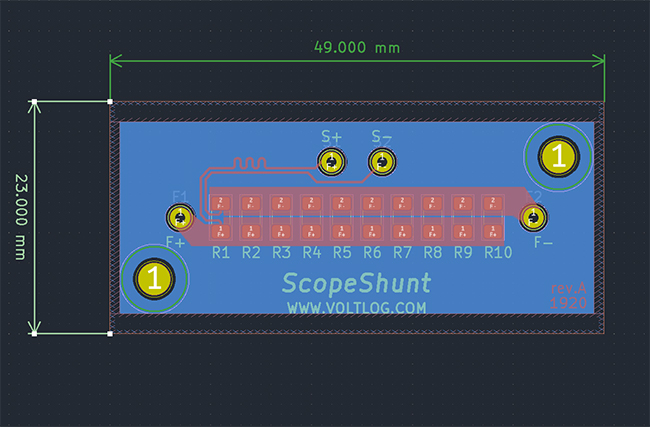This screenshot has height=427, width=650.
Task: Select R4 lower pad numbered 1
Action: (x=311, y=231)
